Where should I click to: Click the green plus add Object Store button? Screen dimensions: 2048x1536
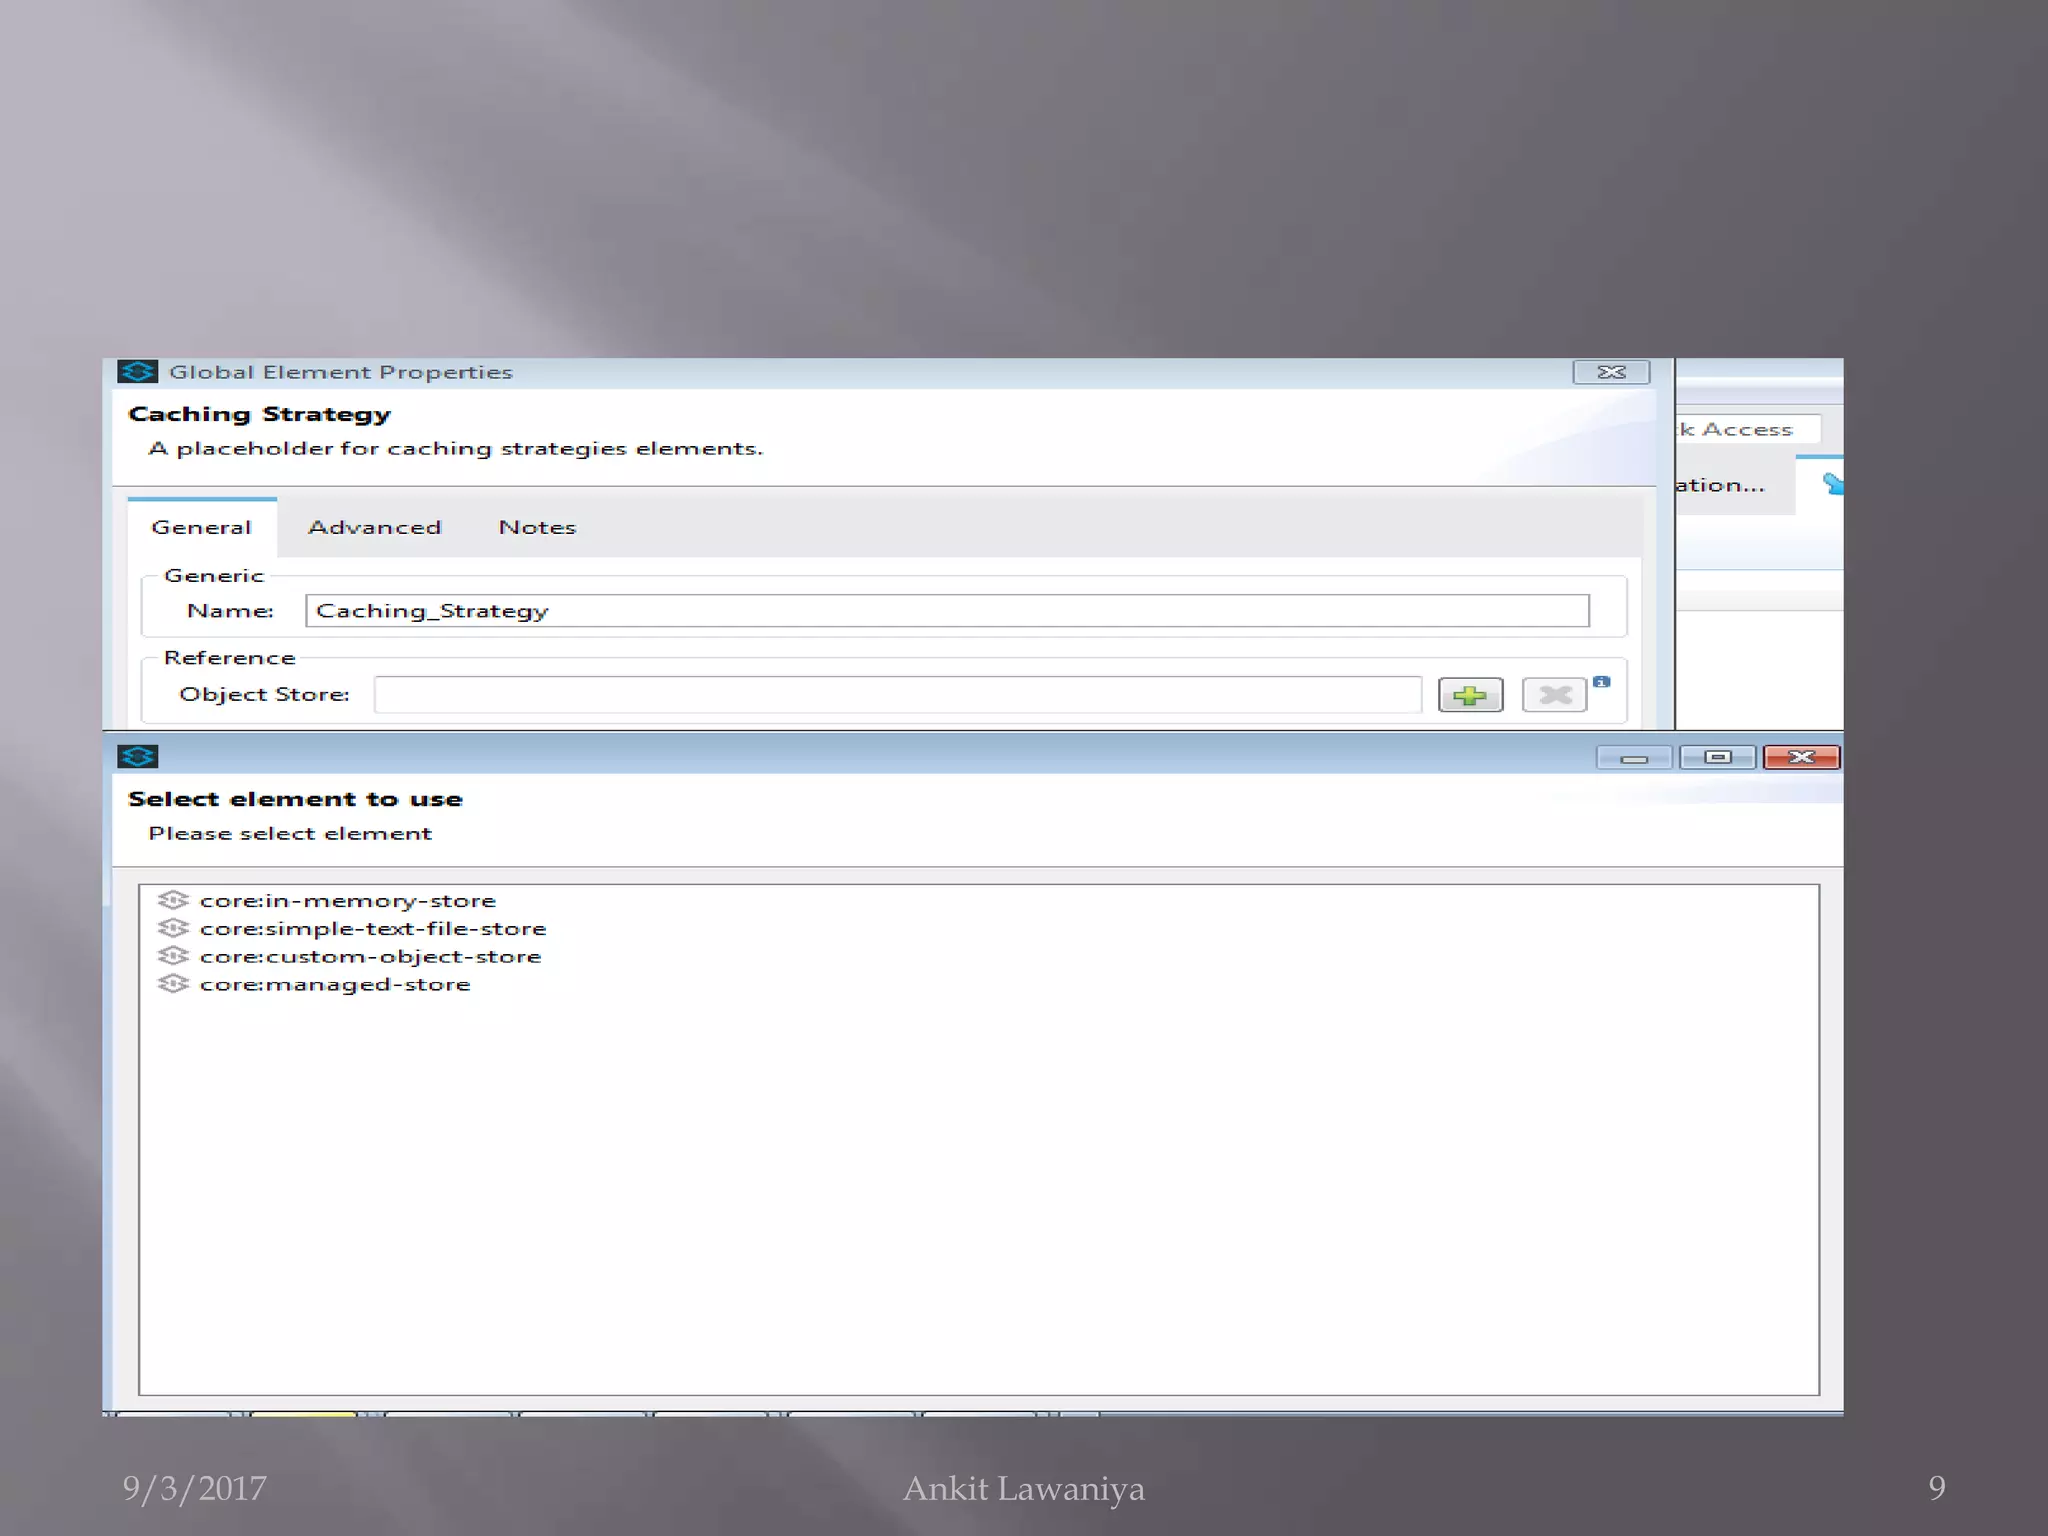1469,695
